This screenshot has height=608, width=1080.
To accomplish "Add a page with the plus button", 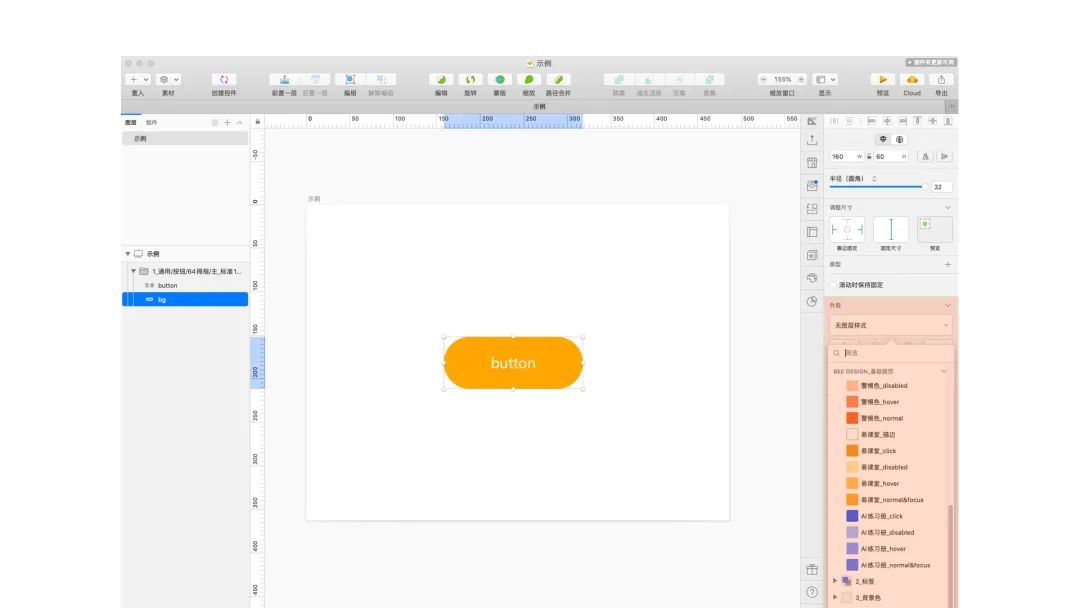I will pyautogui.click(x=227, y=123).
